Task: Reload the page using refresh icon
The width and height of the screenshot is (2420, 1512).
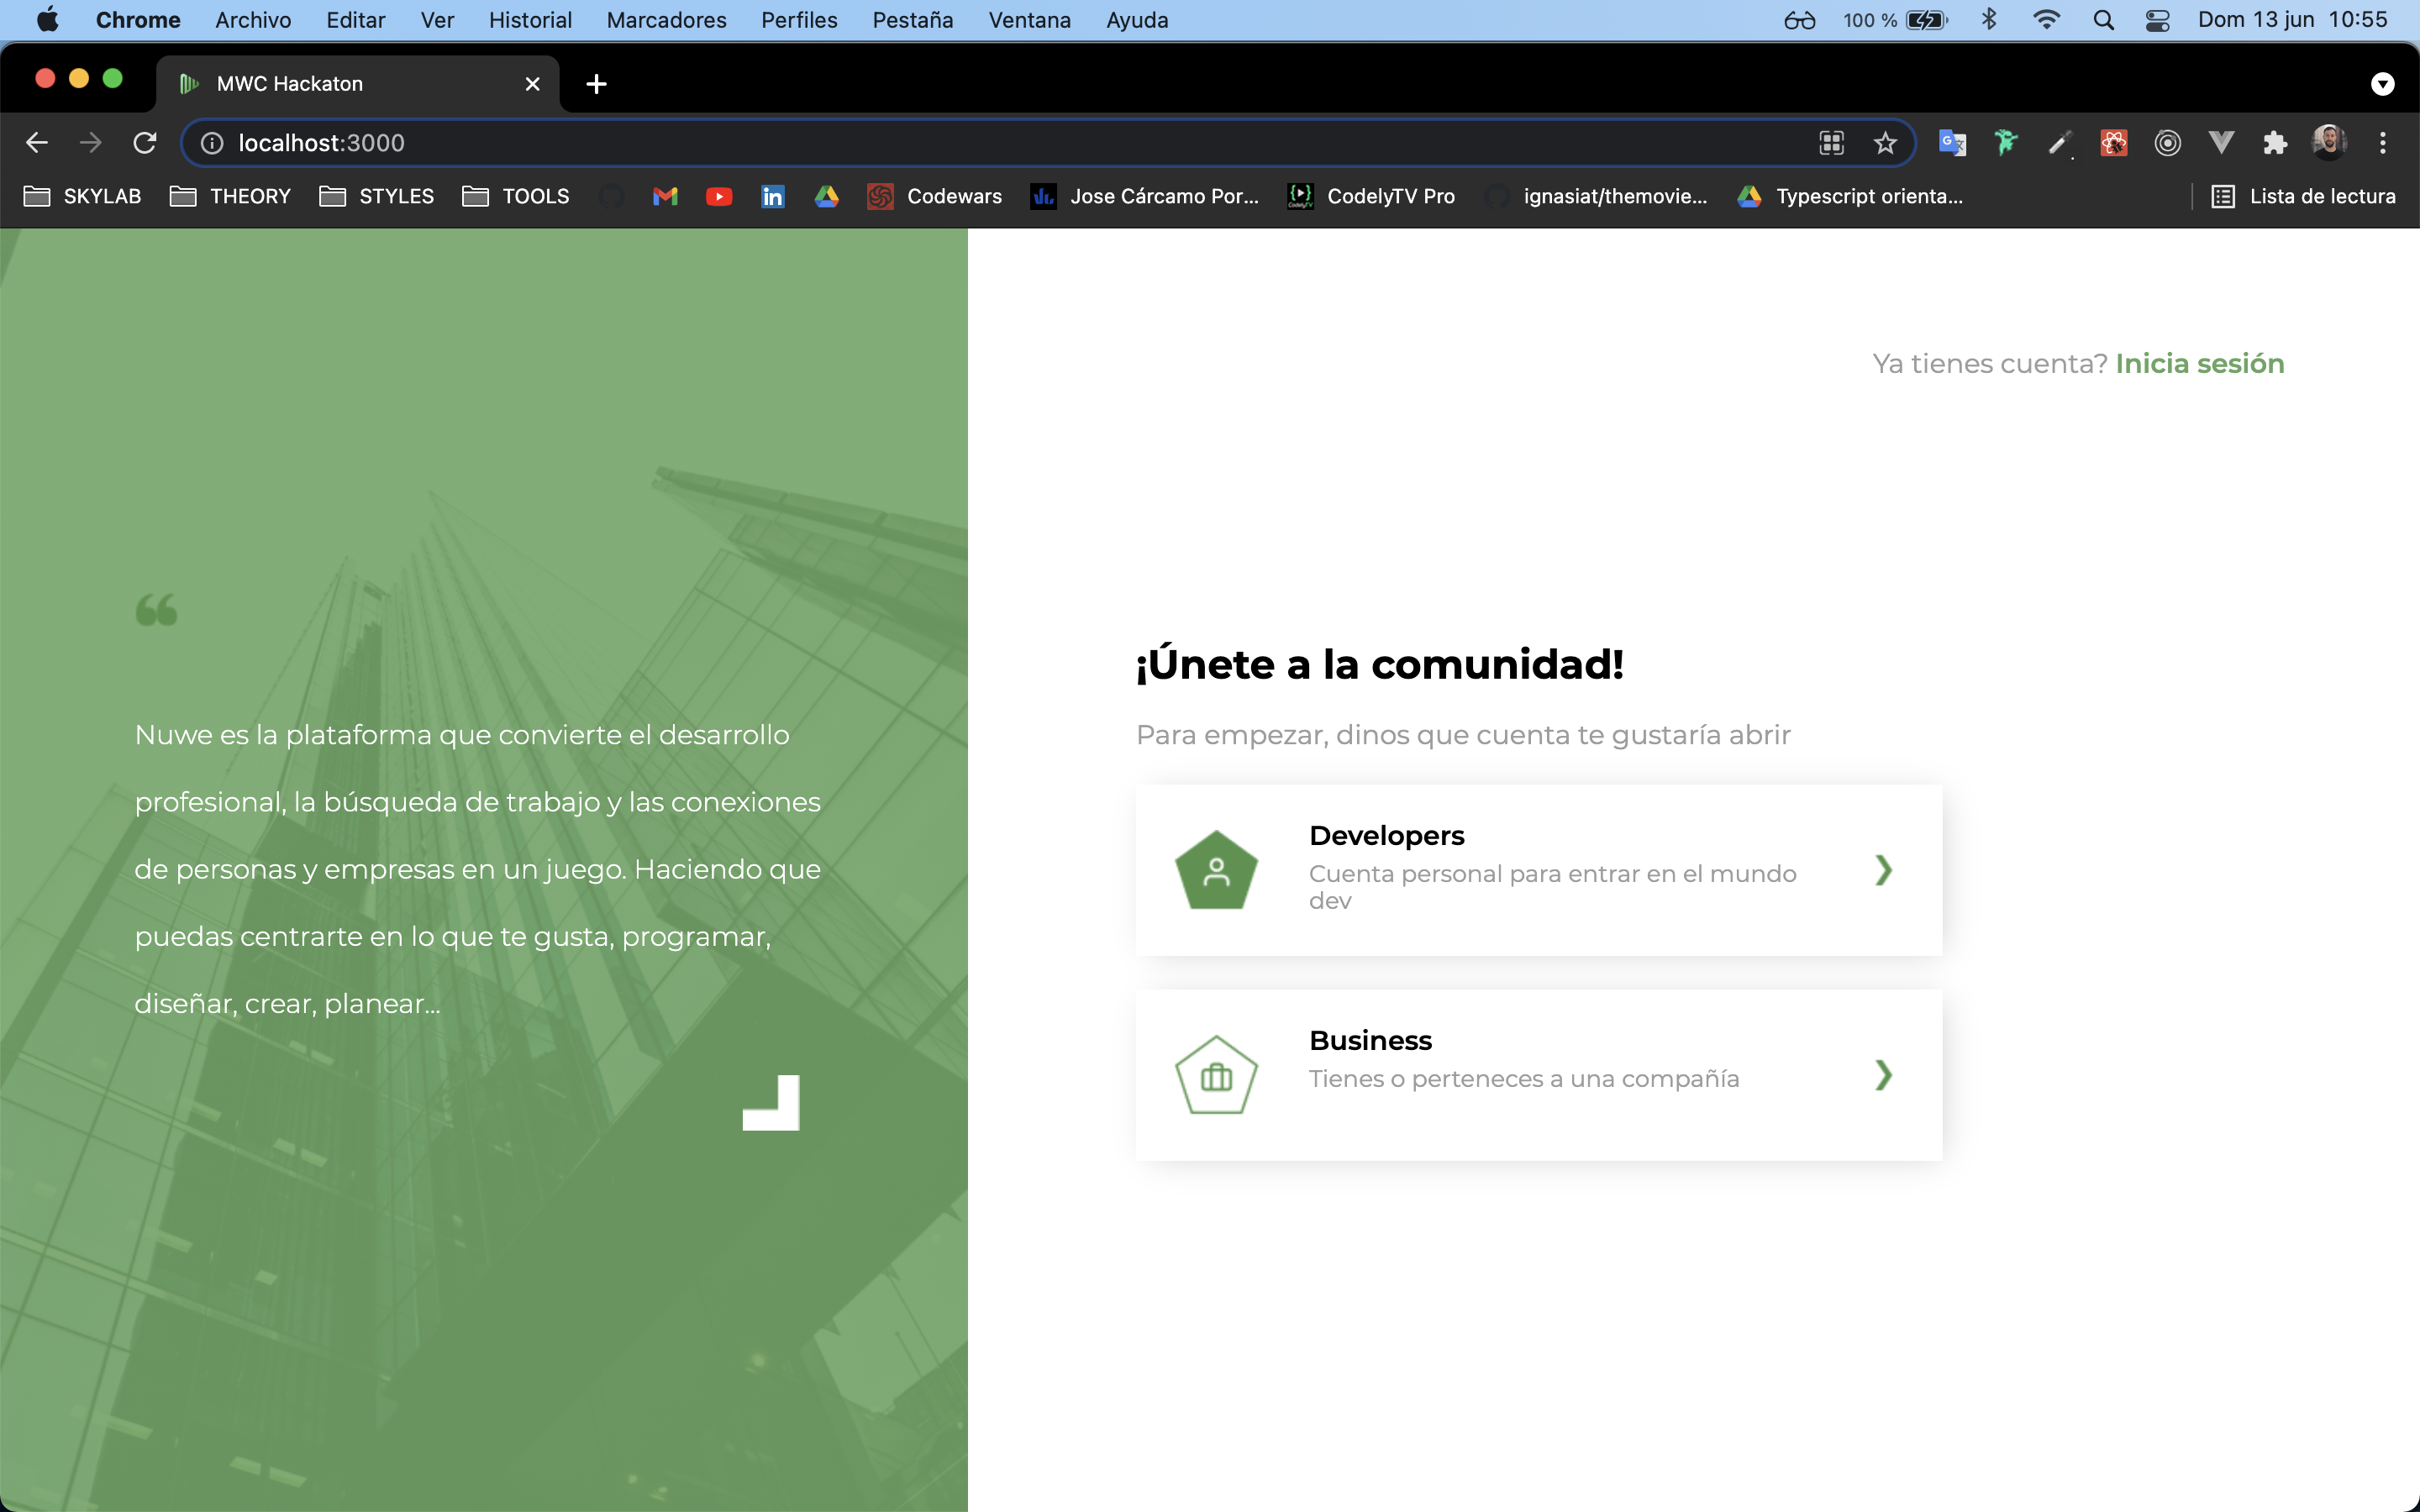Action: 145,143
